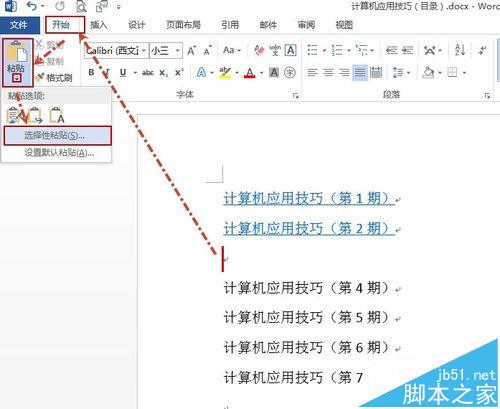500x409 pixels.
Task: Click the Print Preview icon in quick access toolbar
Action: [81, 6]
